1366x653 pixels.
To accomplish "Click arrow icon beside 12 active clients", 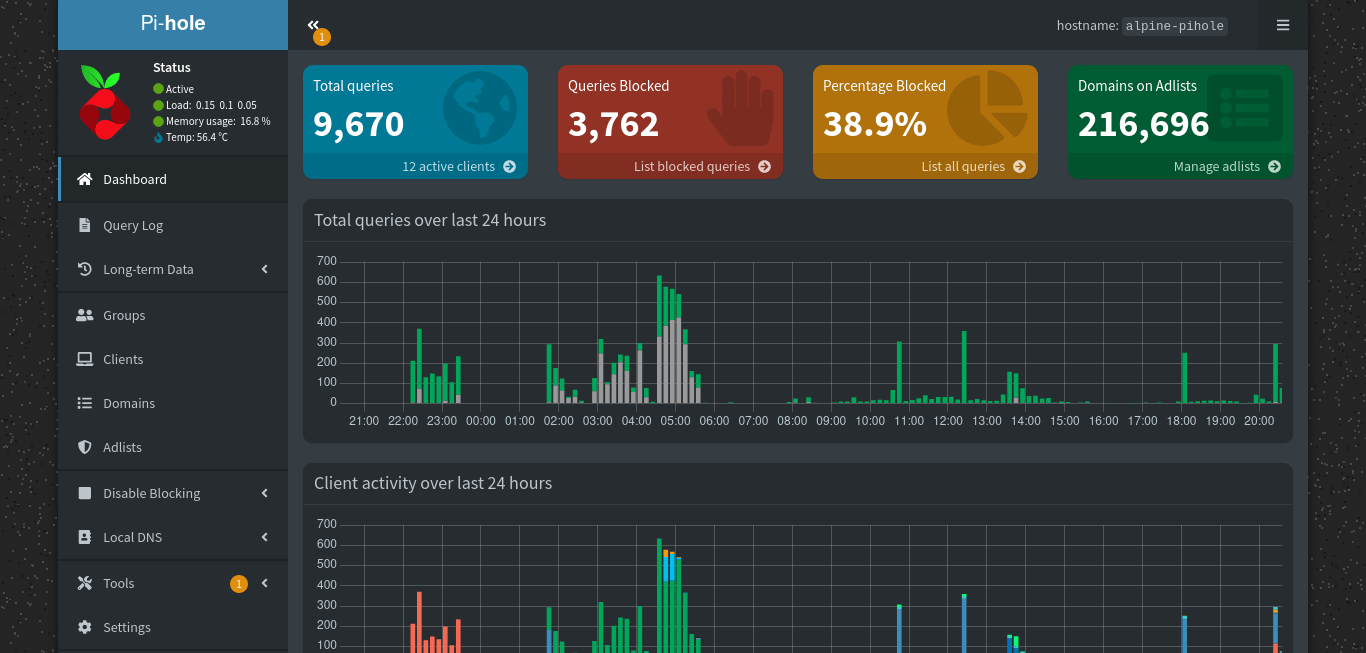I will click(510, 167).
